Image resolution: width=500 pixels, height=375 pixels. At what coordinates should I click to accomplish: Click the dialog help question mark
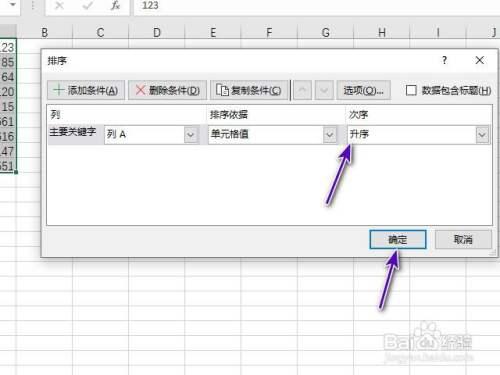444,60
